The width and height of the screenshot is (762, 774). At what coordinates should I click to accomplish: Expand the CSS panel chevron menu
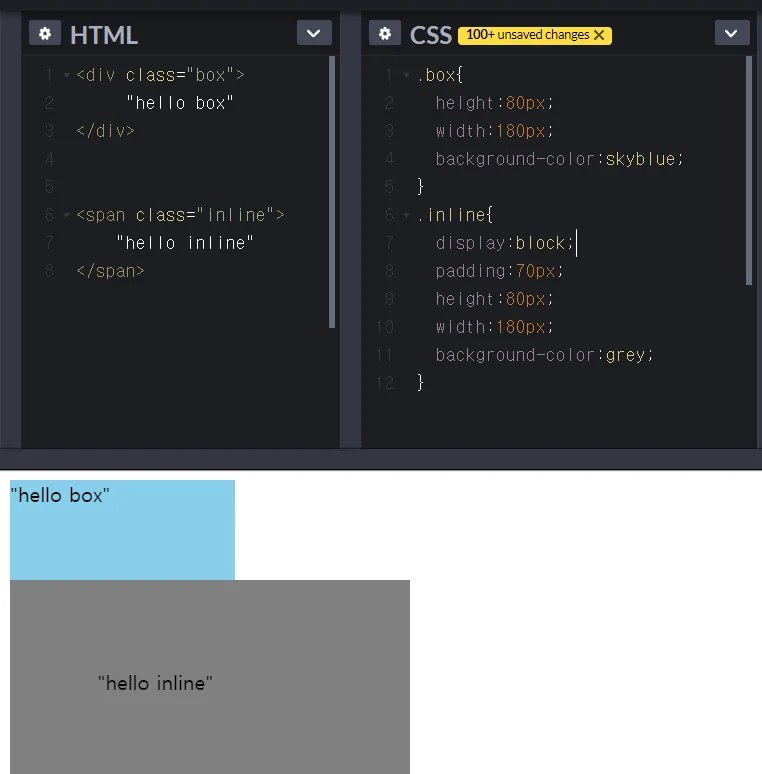[x=732, y=34]
